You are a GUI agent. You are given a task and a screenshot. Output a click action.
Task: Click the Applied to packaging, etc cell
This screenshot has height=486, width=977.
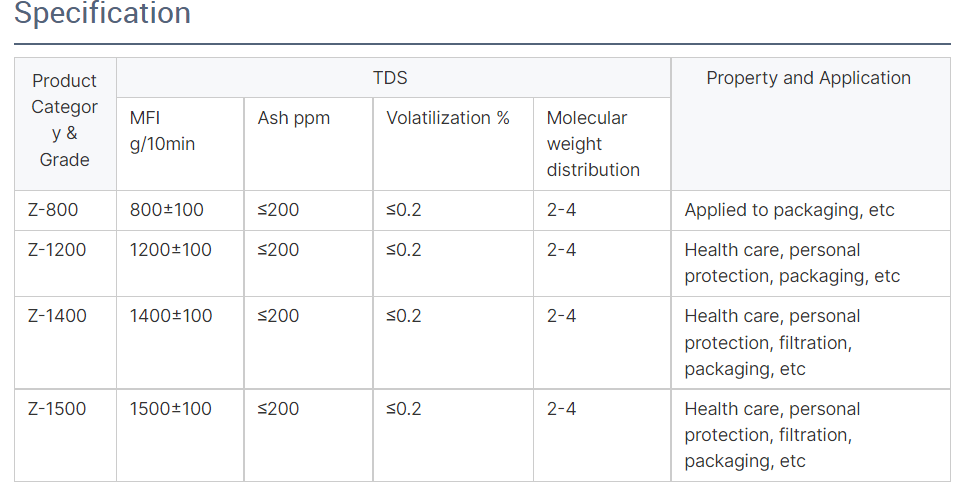(811, 211)
